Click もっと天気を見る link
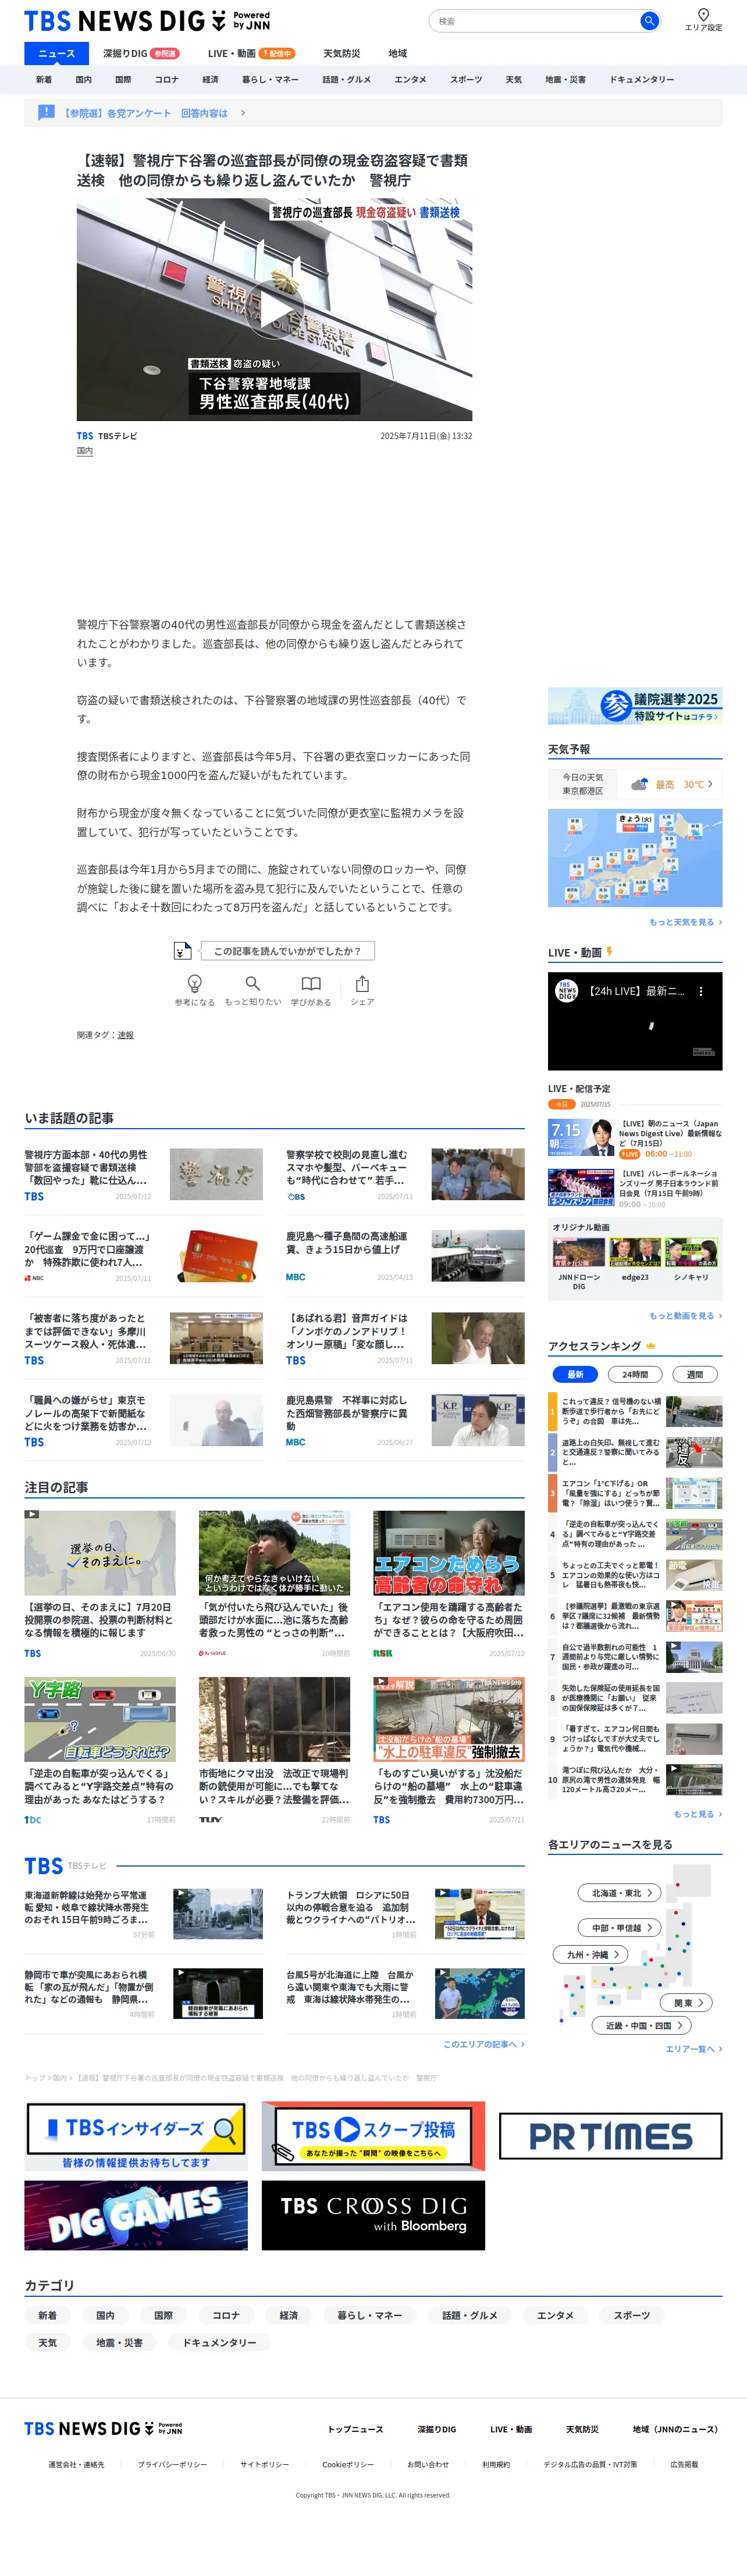The image size is (747, 2576). coord(685,922)
